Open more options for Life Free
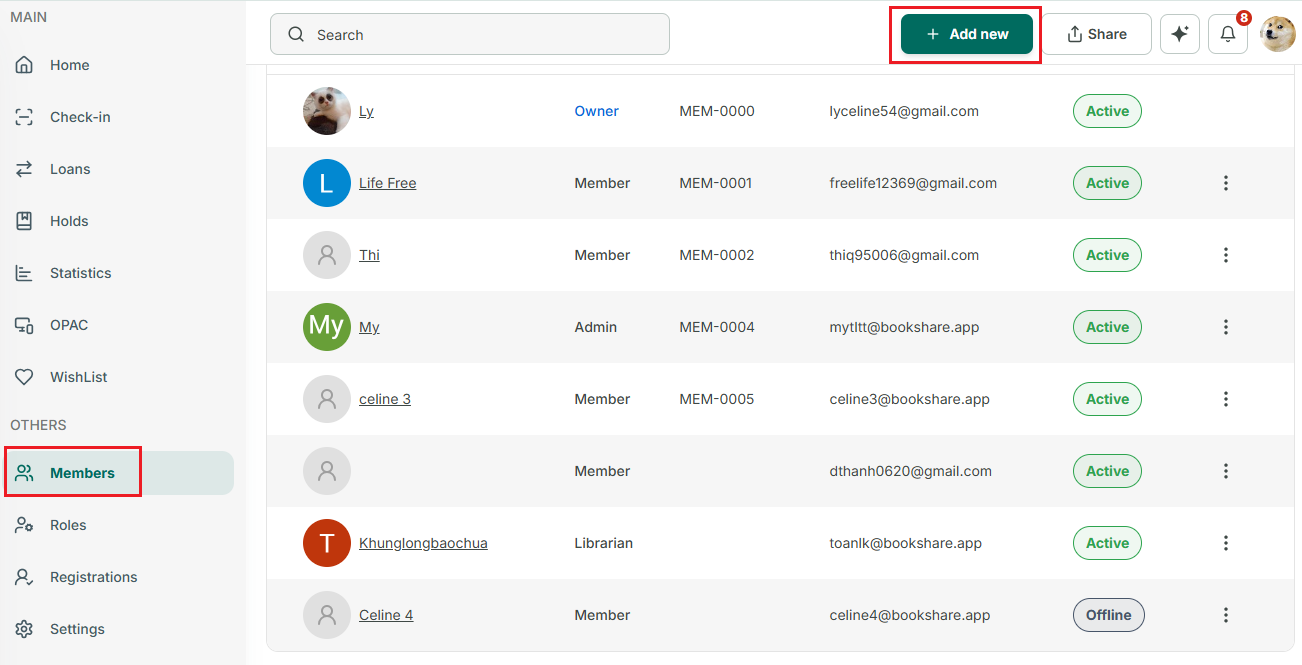 [x=1226, y=183]
